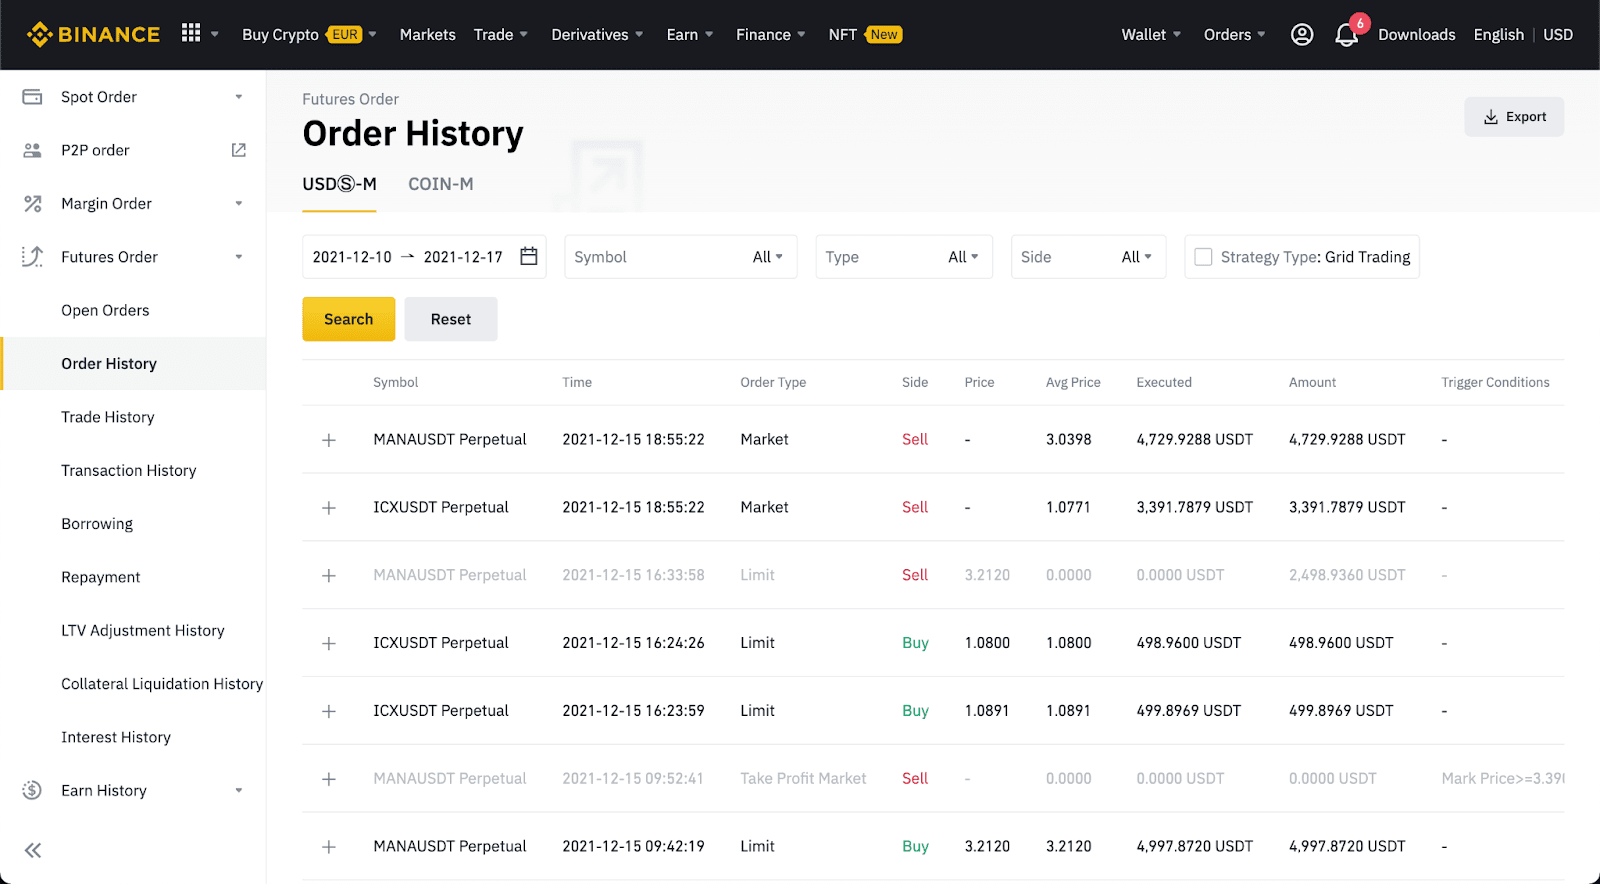1600x884 pixels.
Task: Open the notifications bell icon
Action: pyautogui.click(x=1346, y=35)
